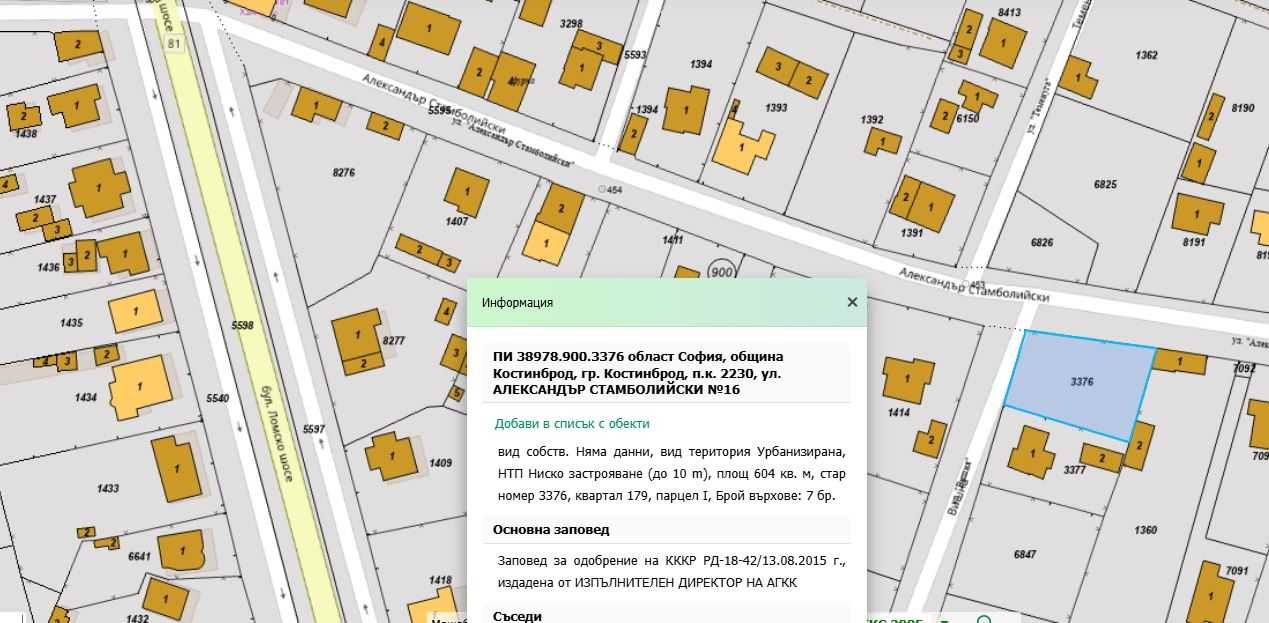Click the parcel label 6826
1269x623 pixels.
click(1042, 242)
